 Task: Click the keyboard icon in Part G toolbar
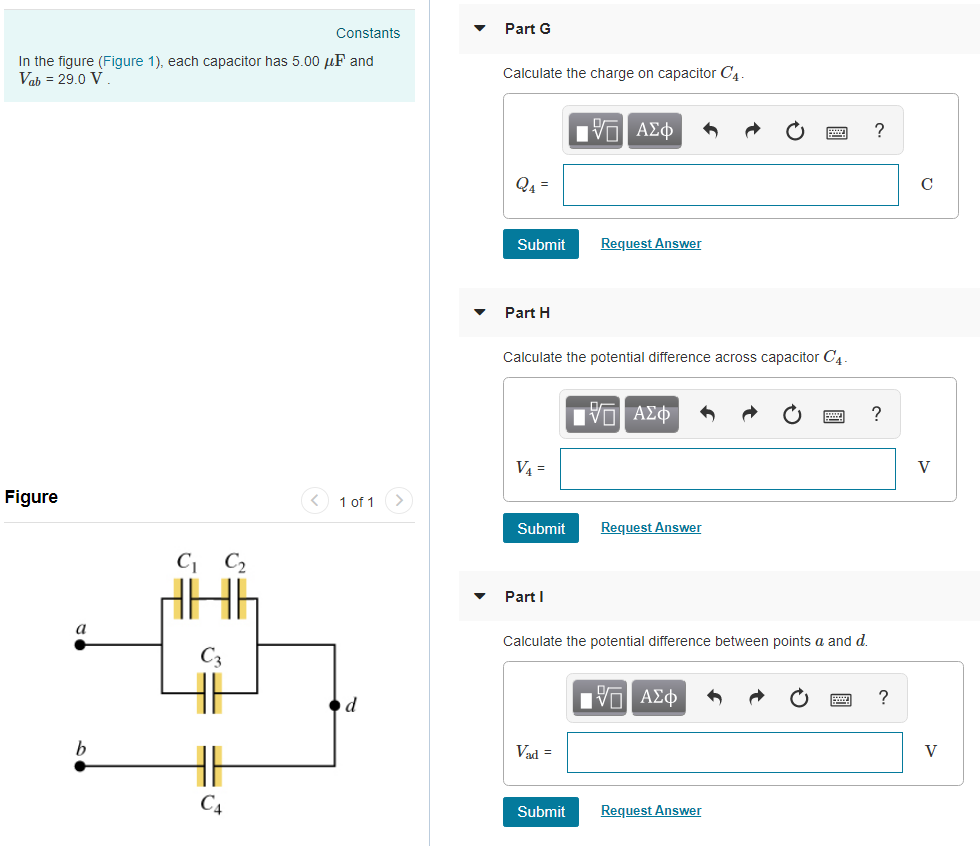tap(837, 131)
